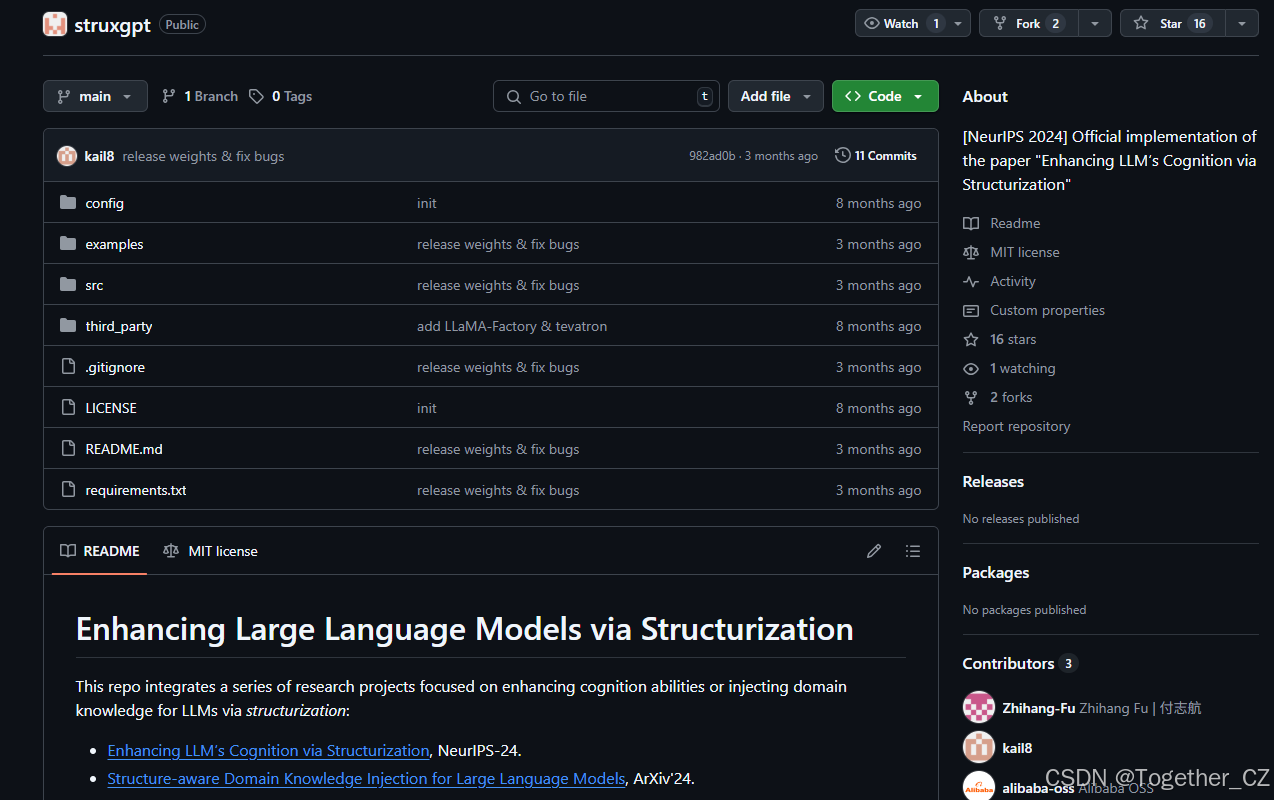The width and height of the screenshot is (1274, 800).
Task: Open the examples folder name
Action: click(x=114, y=244)
